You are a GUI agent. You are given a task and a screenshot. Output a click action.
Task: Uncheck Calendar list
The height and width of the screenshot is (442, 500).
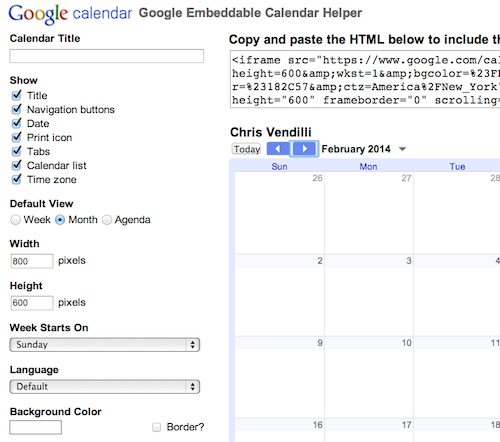pos(16,165)
